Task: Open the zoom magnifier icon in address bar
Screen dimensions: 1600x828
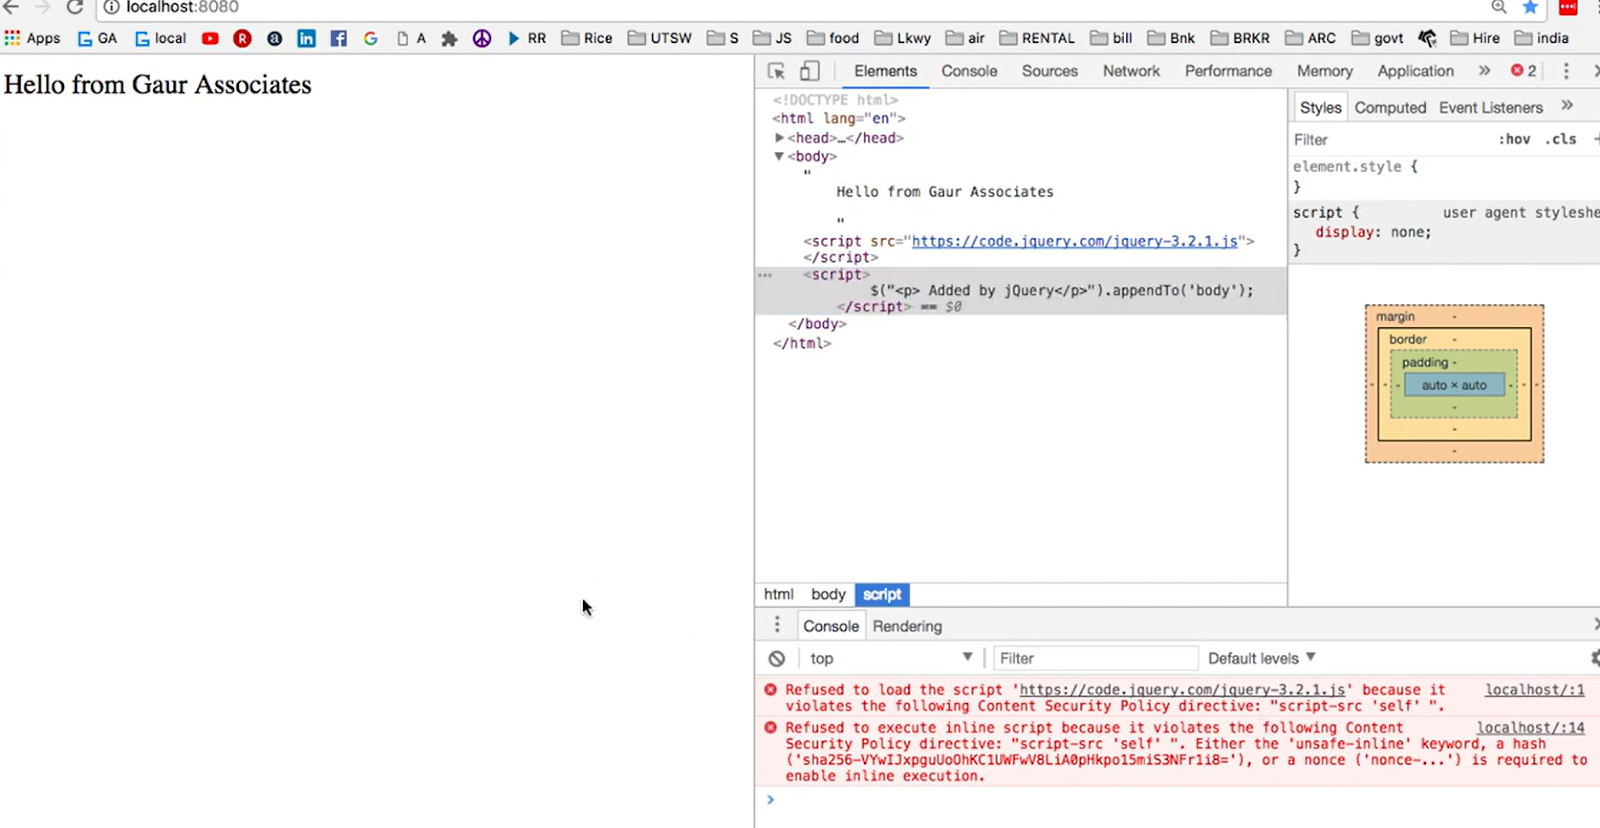Action: click(1499, 7)
